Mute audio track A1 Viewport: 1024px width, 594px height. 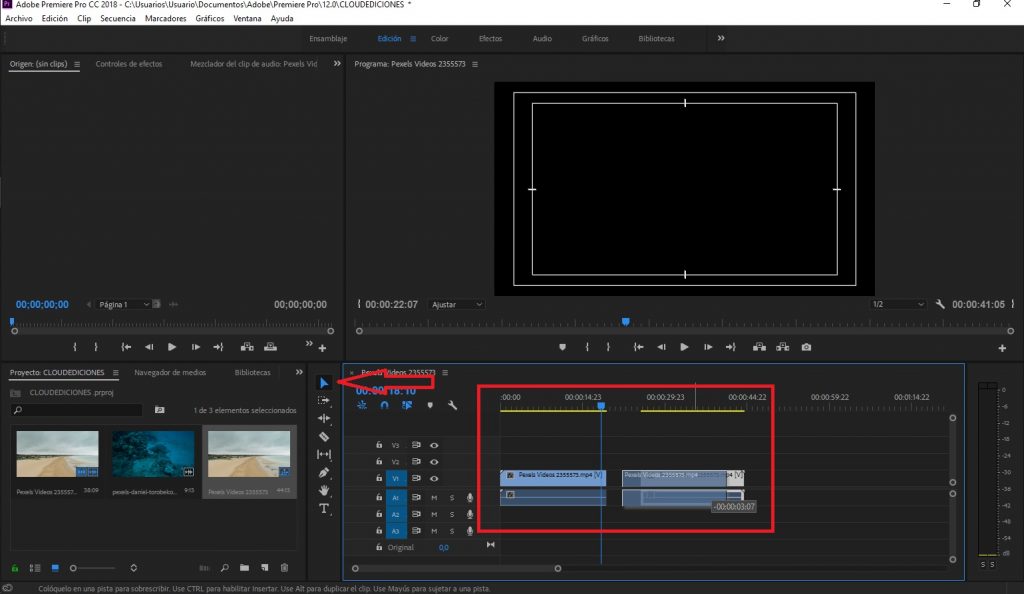click(434, 497)
